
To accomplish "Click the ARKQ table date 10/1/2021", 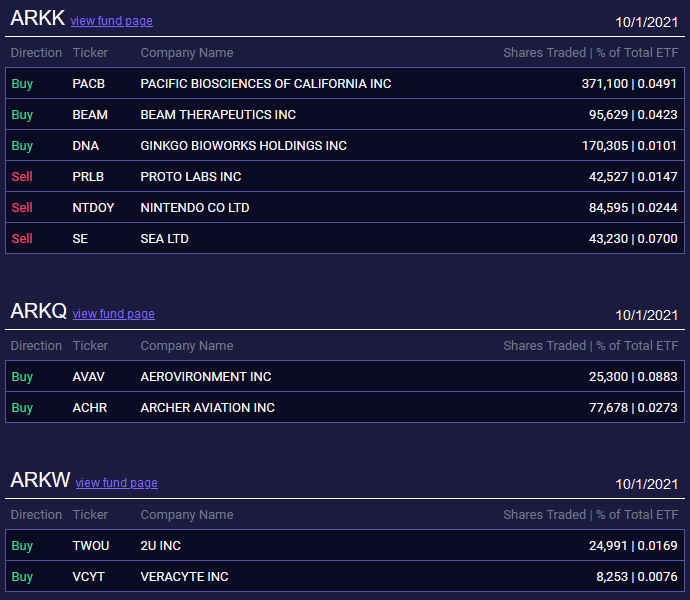I will click(x=646, y=315).
